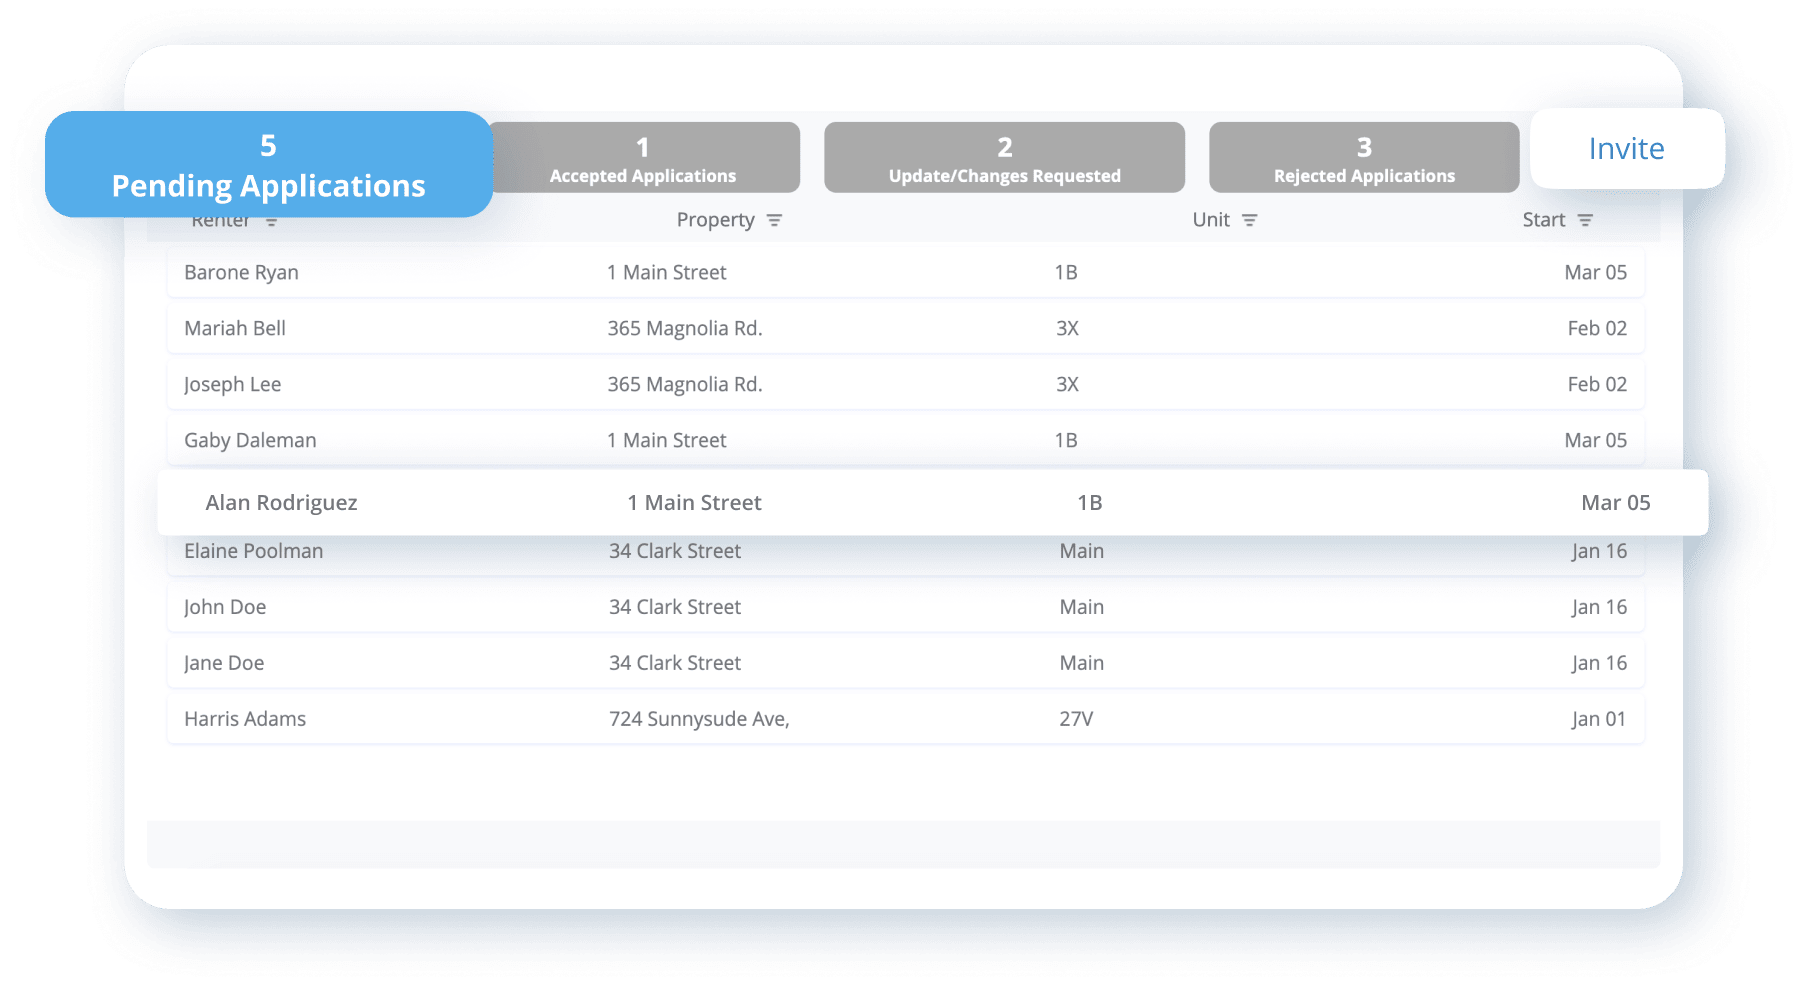Click Feb 02 in Joseph Lee's row
This screenshot has height=984, width=1801.
(x=1597, y=385)
